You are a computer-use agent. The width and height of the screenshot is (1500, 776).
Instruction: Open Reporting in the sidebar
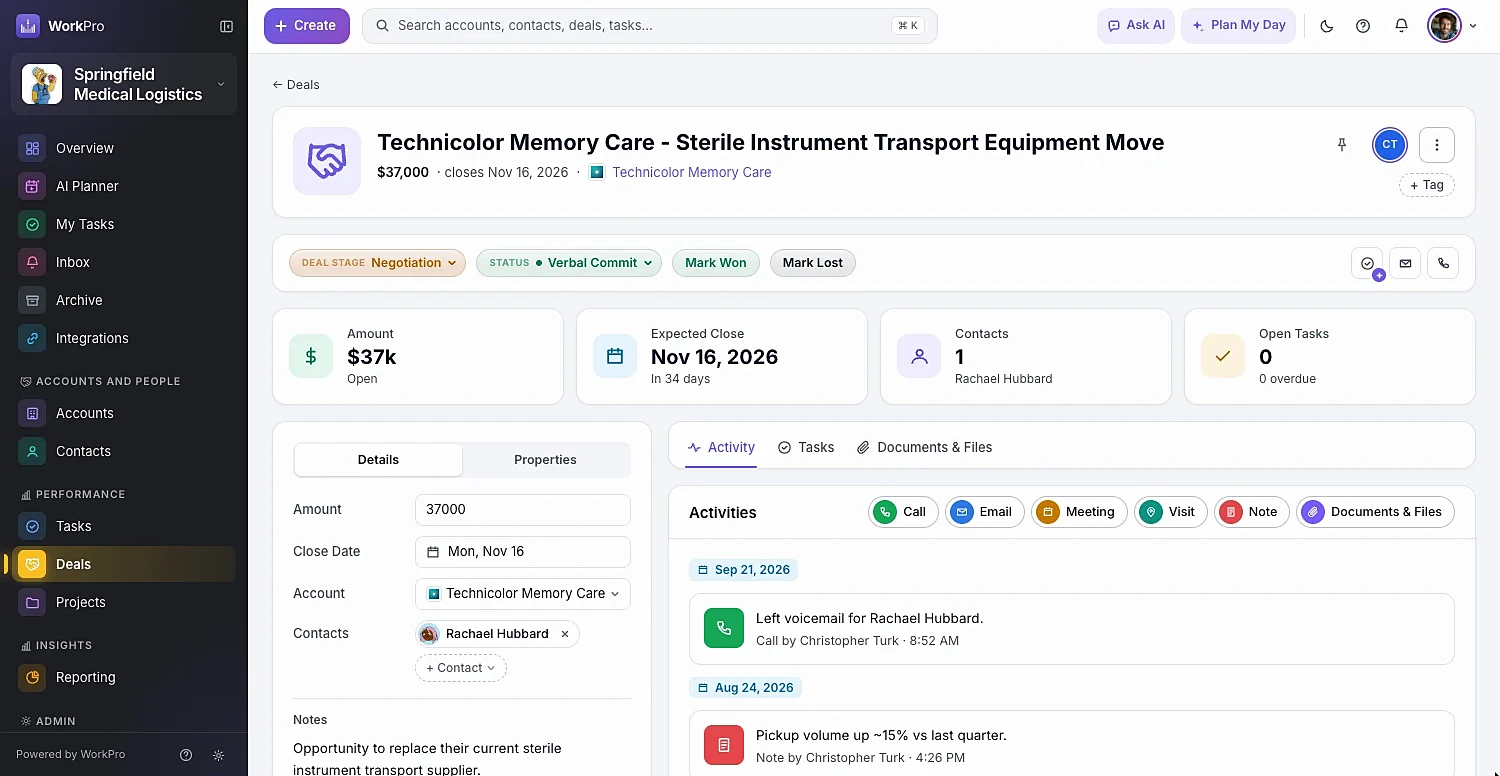click(123, 677)
